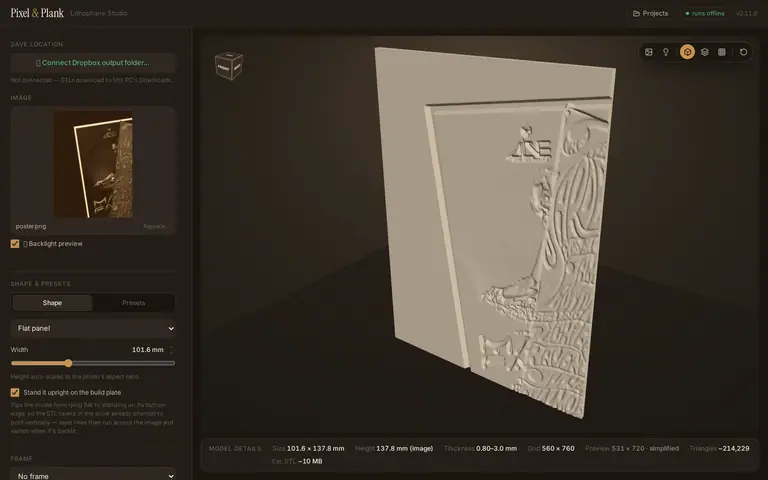Disable 'Stand it upright on the build plate'

pos(15,392)
